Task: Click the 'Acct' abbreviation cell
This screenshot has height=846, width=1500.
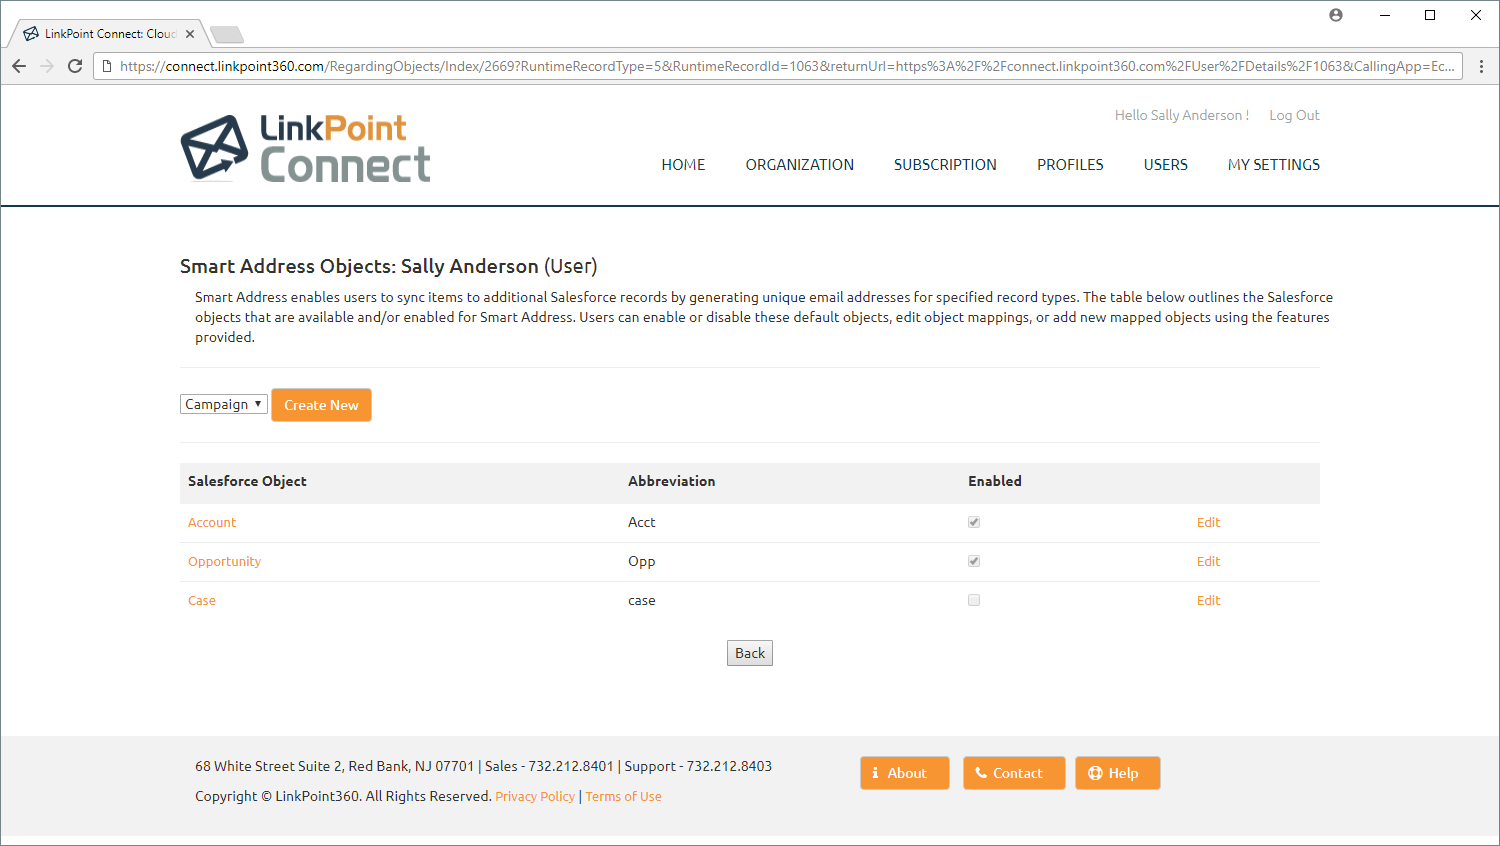Action: 641,522
